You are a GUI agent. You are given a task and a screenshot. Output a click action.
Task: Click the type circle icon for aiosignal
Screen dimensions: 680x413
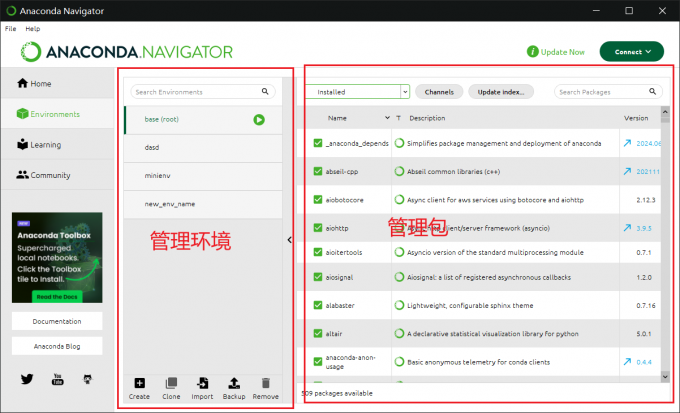pyautogui.click(x=399, y=277)
